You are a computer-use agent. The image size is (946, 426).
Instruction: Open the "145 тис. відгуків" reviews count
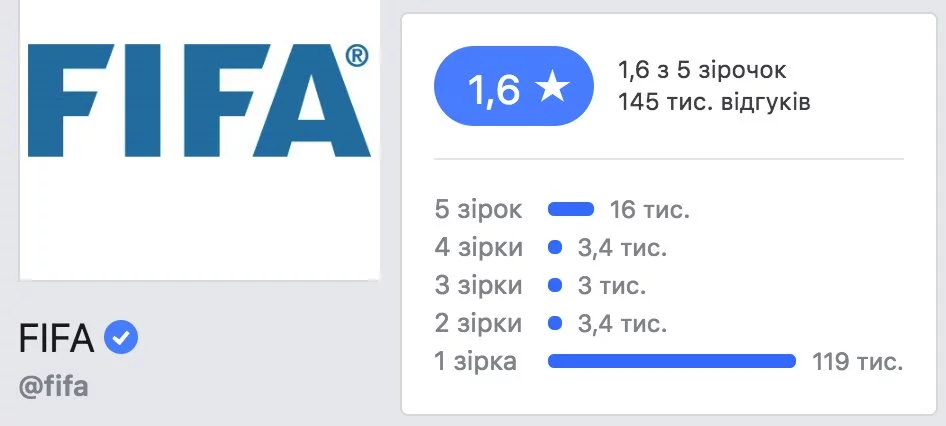click(x=714, y=102)
